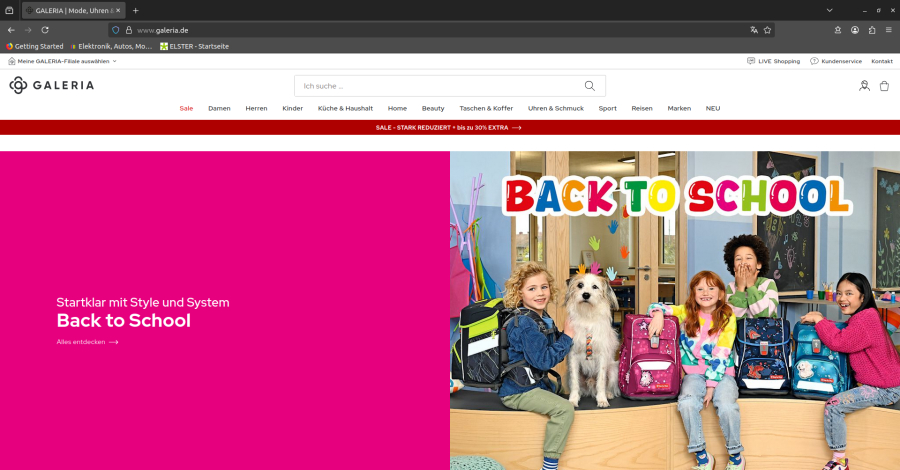Click the tracking protection shield icon

point(116,30)
